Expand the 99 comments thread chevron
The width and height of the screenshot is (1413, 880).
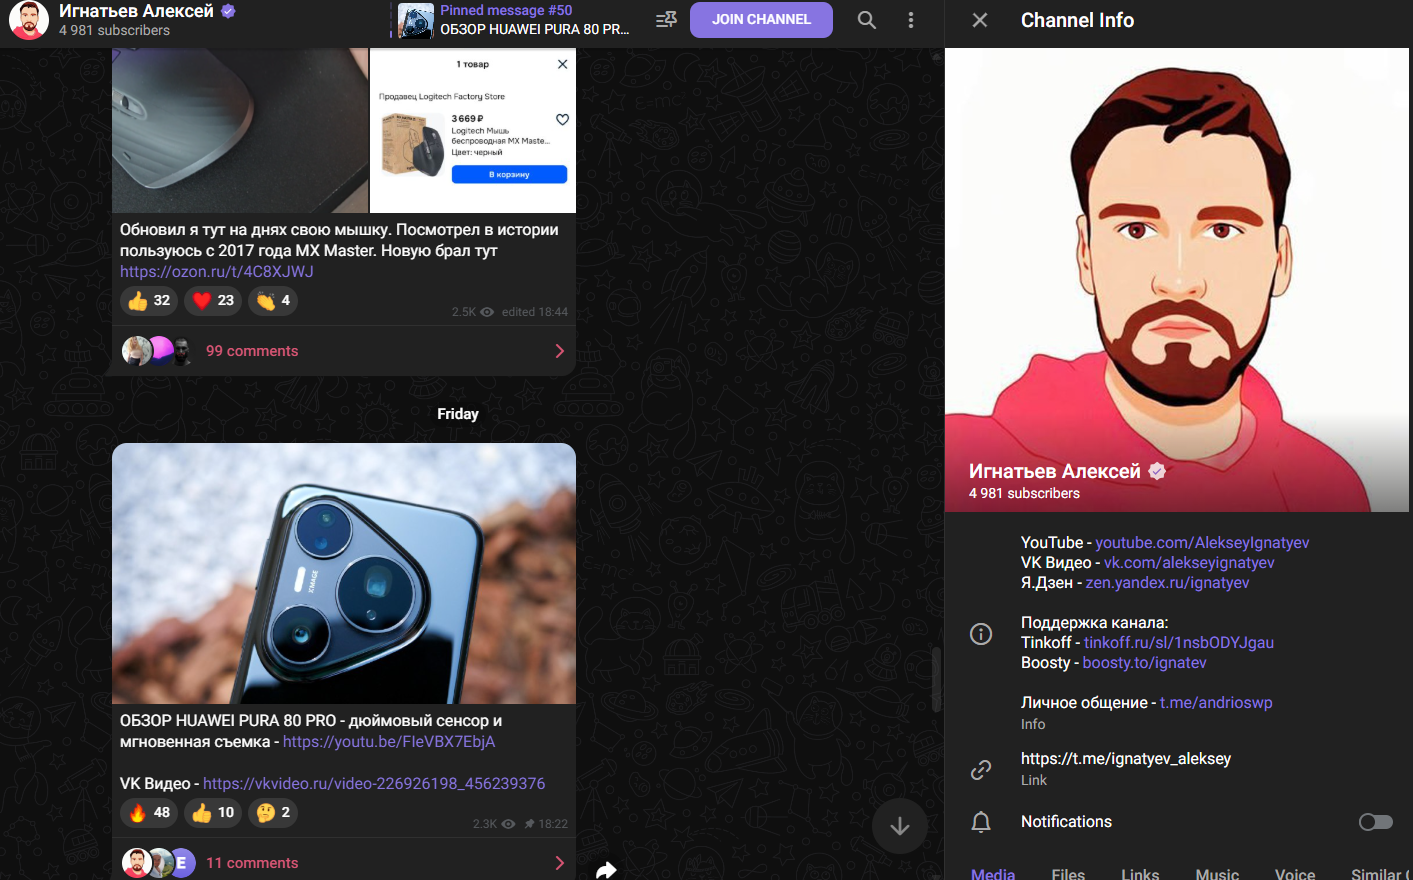click(x=560, y=351)
